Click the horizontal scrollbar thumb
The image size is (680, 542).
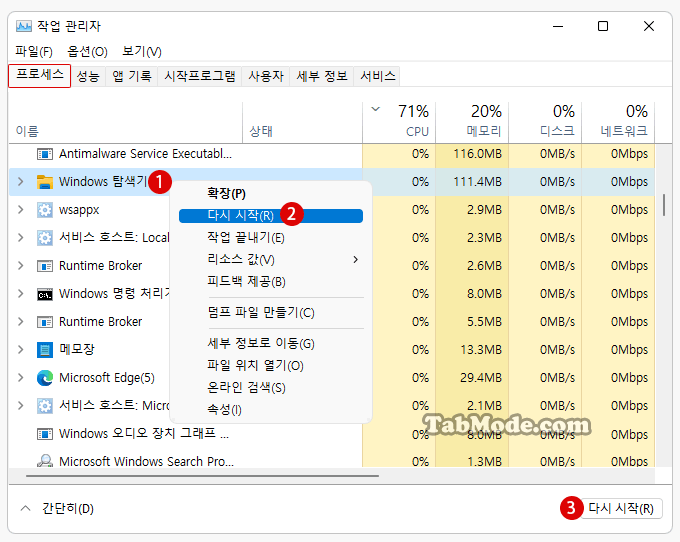[202, 476]
